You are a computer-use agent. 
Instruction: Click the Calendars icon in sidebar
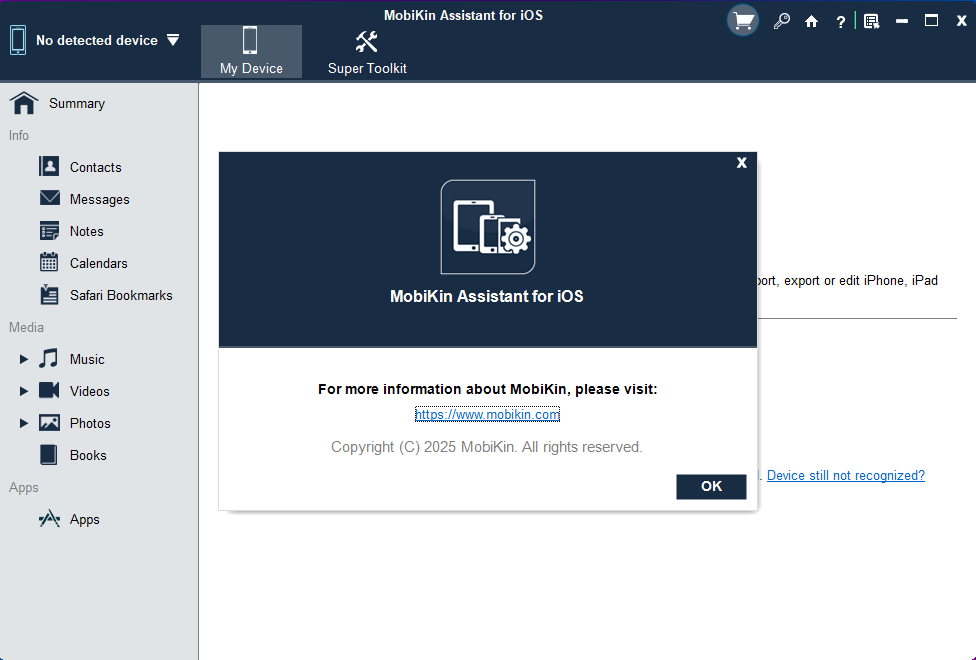coord(49,262)
